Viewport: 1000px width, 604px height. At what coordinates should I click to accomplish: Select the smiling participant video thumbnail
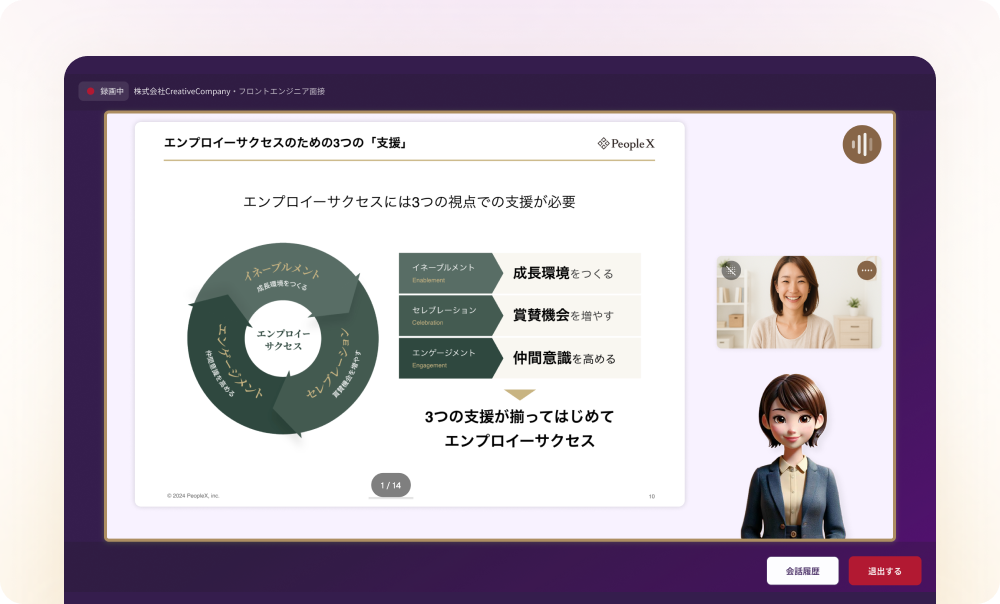point(798,302)
